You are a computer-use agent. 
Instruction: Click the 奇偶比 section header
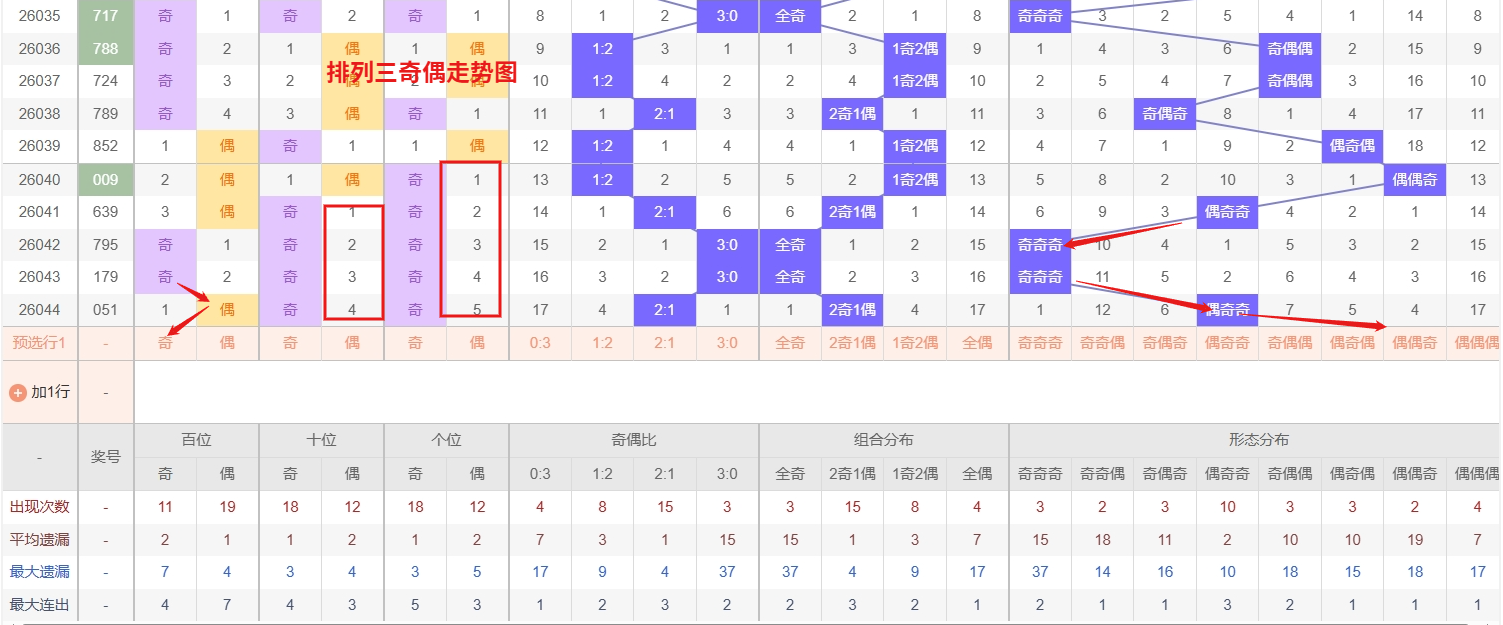(x=633, y=439)
